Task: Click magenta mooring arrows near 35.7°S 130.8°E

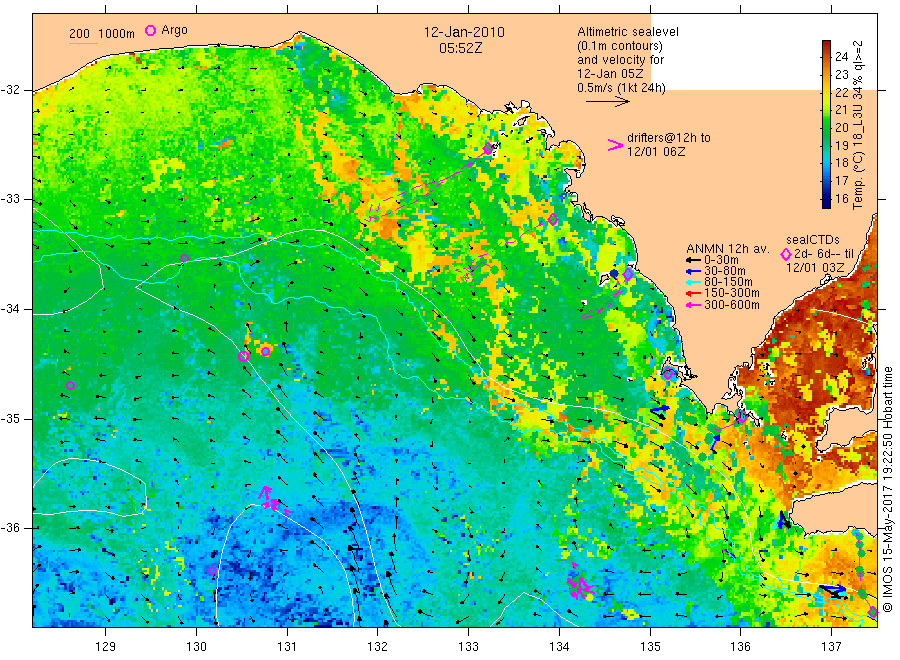Action: click(273, 499)
